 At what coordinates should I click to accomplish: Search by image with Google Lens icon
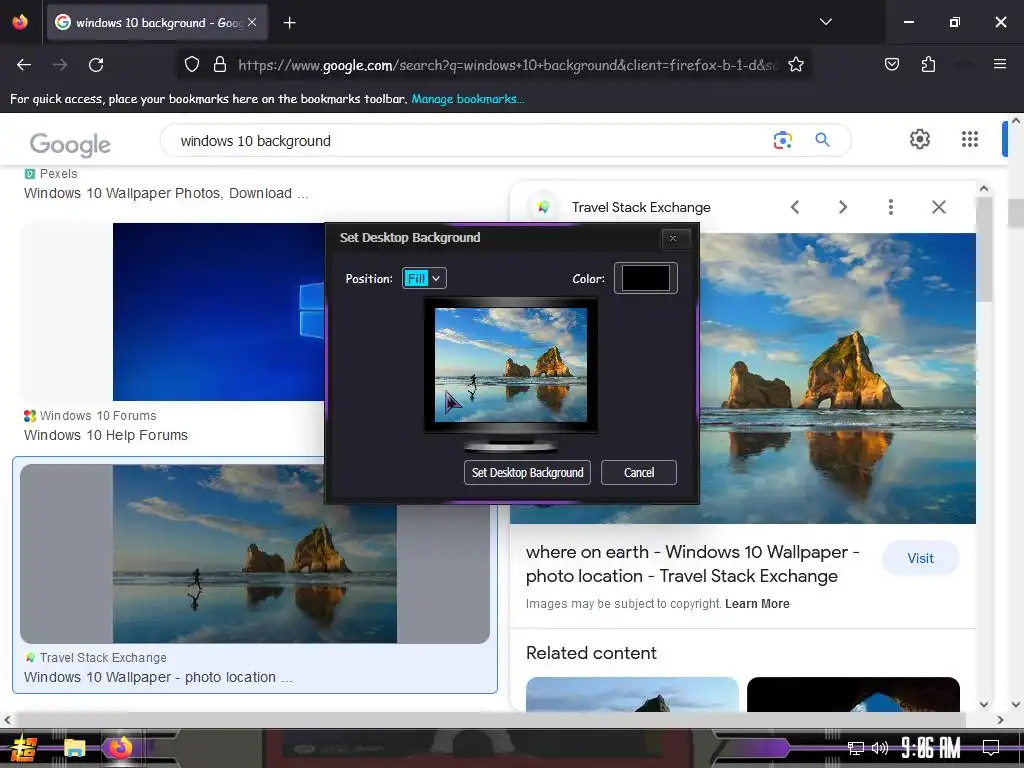(782, 140)
